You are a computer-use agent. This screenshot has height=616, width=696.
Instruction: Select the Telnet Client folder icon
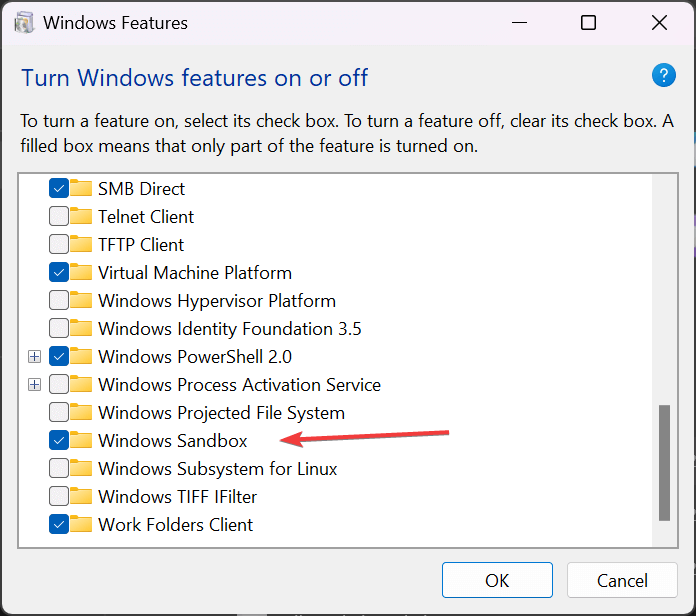pos(81,216)
